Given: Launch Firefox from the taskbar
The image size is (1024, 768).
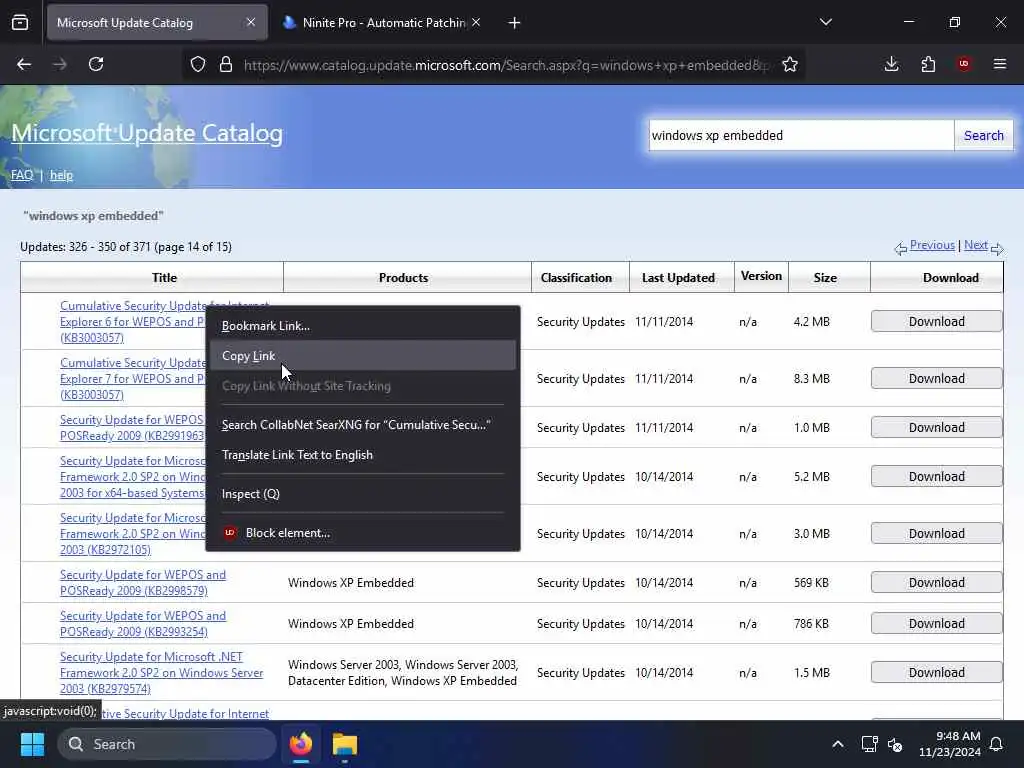Looking at the screenshot, I should coord(301,744).
